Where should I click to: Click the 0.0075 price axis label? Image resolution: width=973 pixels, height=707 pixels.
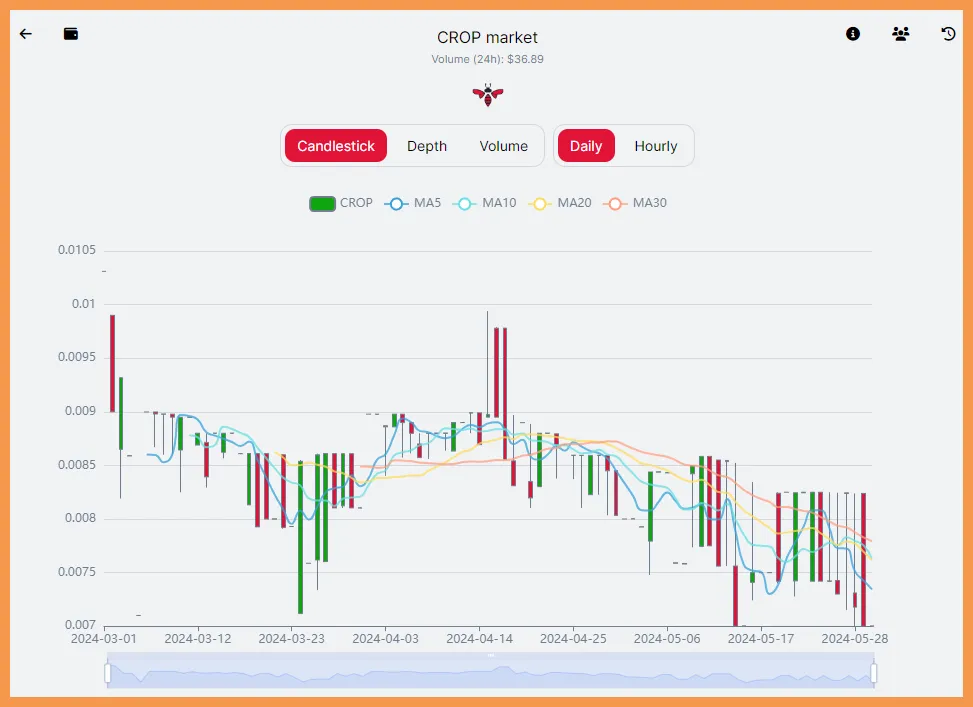click(77, 572)
